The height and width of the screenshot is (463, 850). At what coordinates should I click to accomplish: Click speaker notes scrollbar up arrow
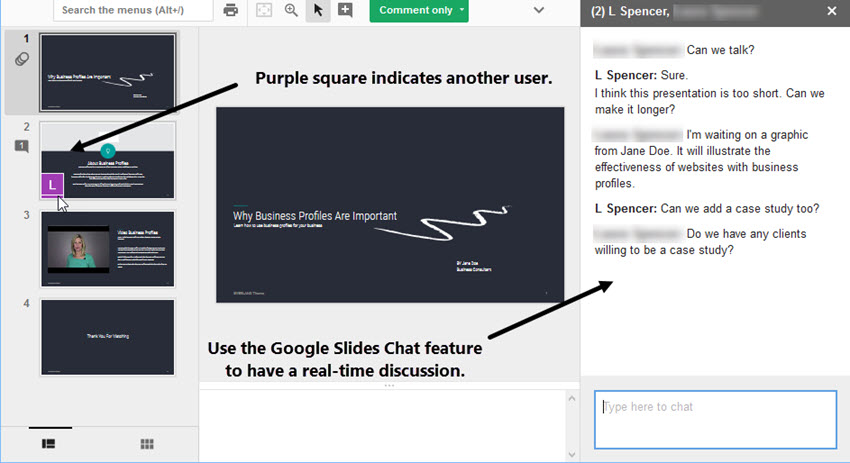tap(571, 398)
